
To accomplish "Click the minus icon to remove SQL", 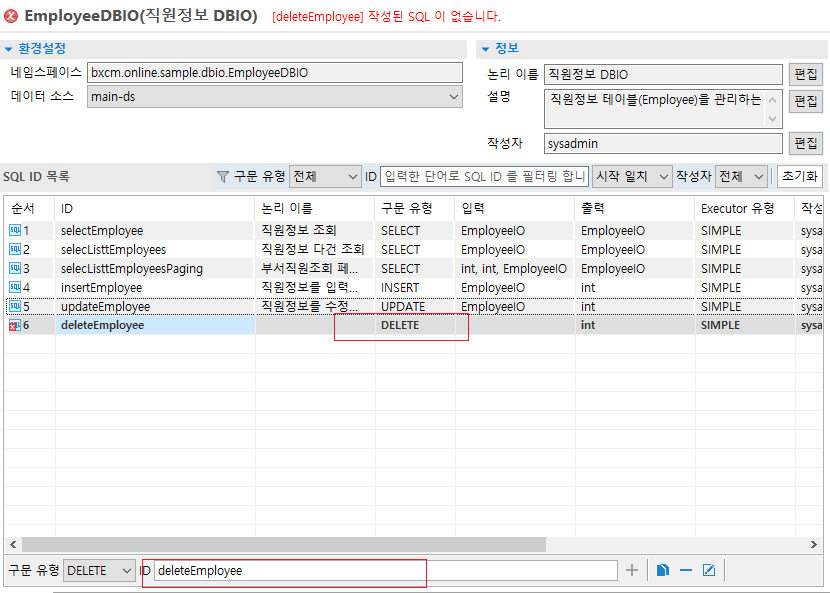I will pyautogui.click(x=686, y=570).
